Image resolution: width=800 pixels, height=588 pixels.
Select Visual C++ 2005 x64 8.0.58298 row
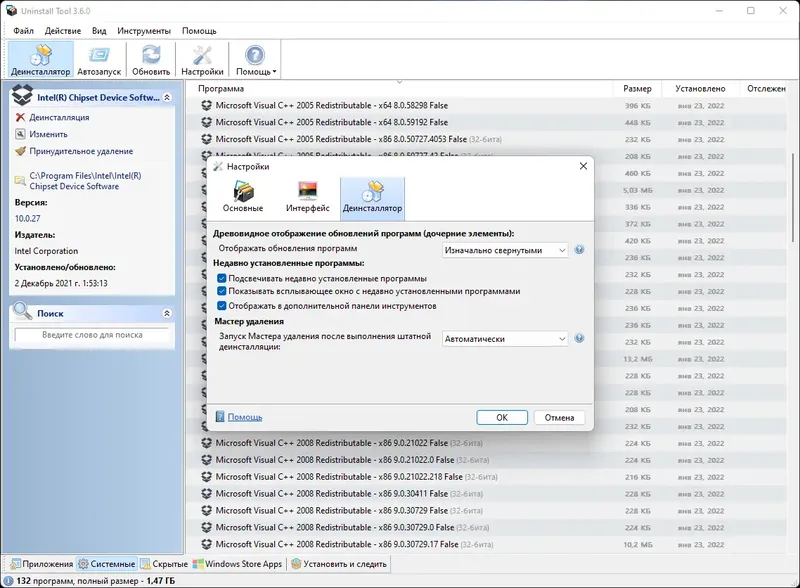click(x=485, y=106)
